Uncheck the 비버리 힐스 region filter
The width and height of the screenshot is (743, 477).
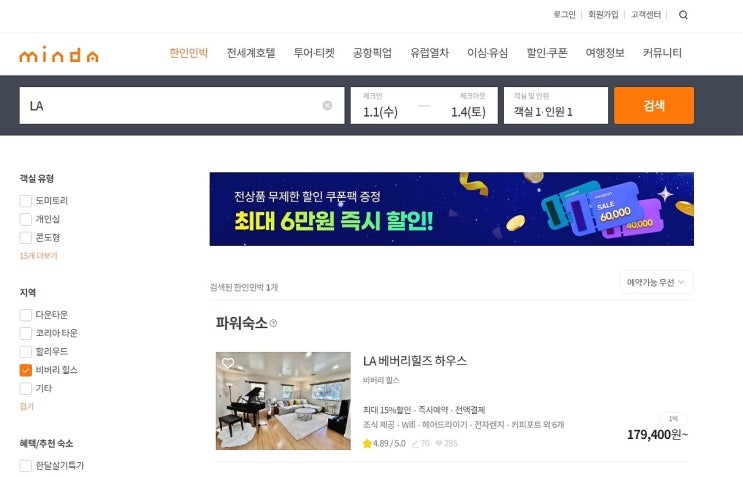point(26,370)
